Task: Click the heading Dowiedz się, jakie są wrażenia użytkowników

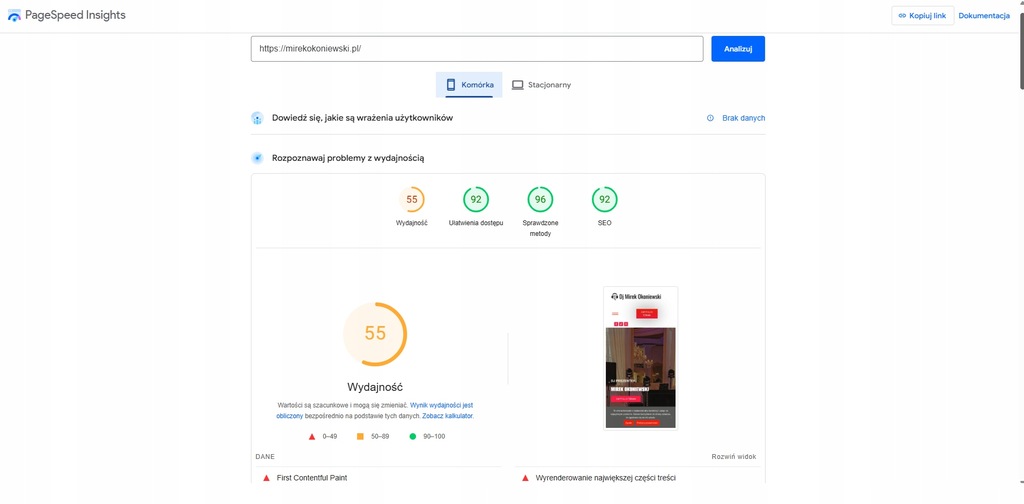Action: coord(362,118)
